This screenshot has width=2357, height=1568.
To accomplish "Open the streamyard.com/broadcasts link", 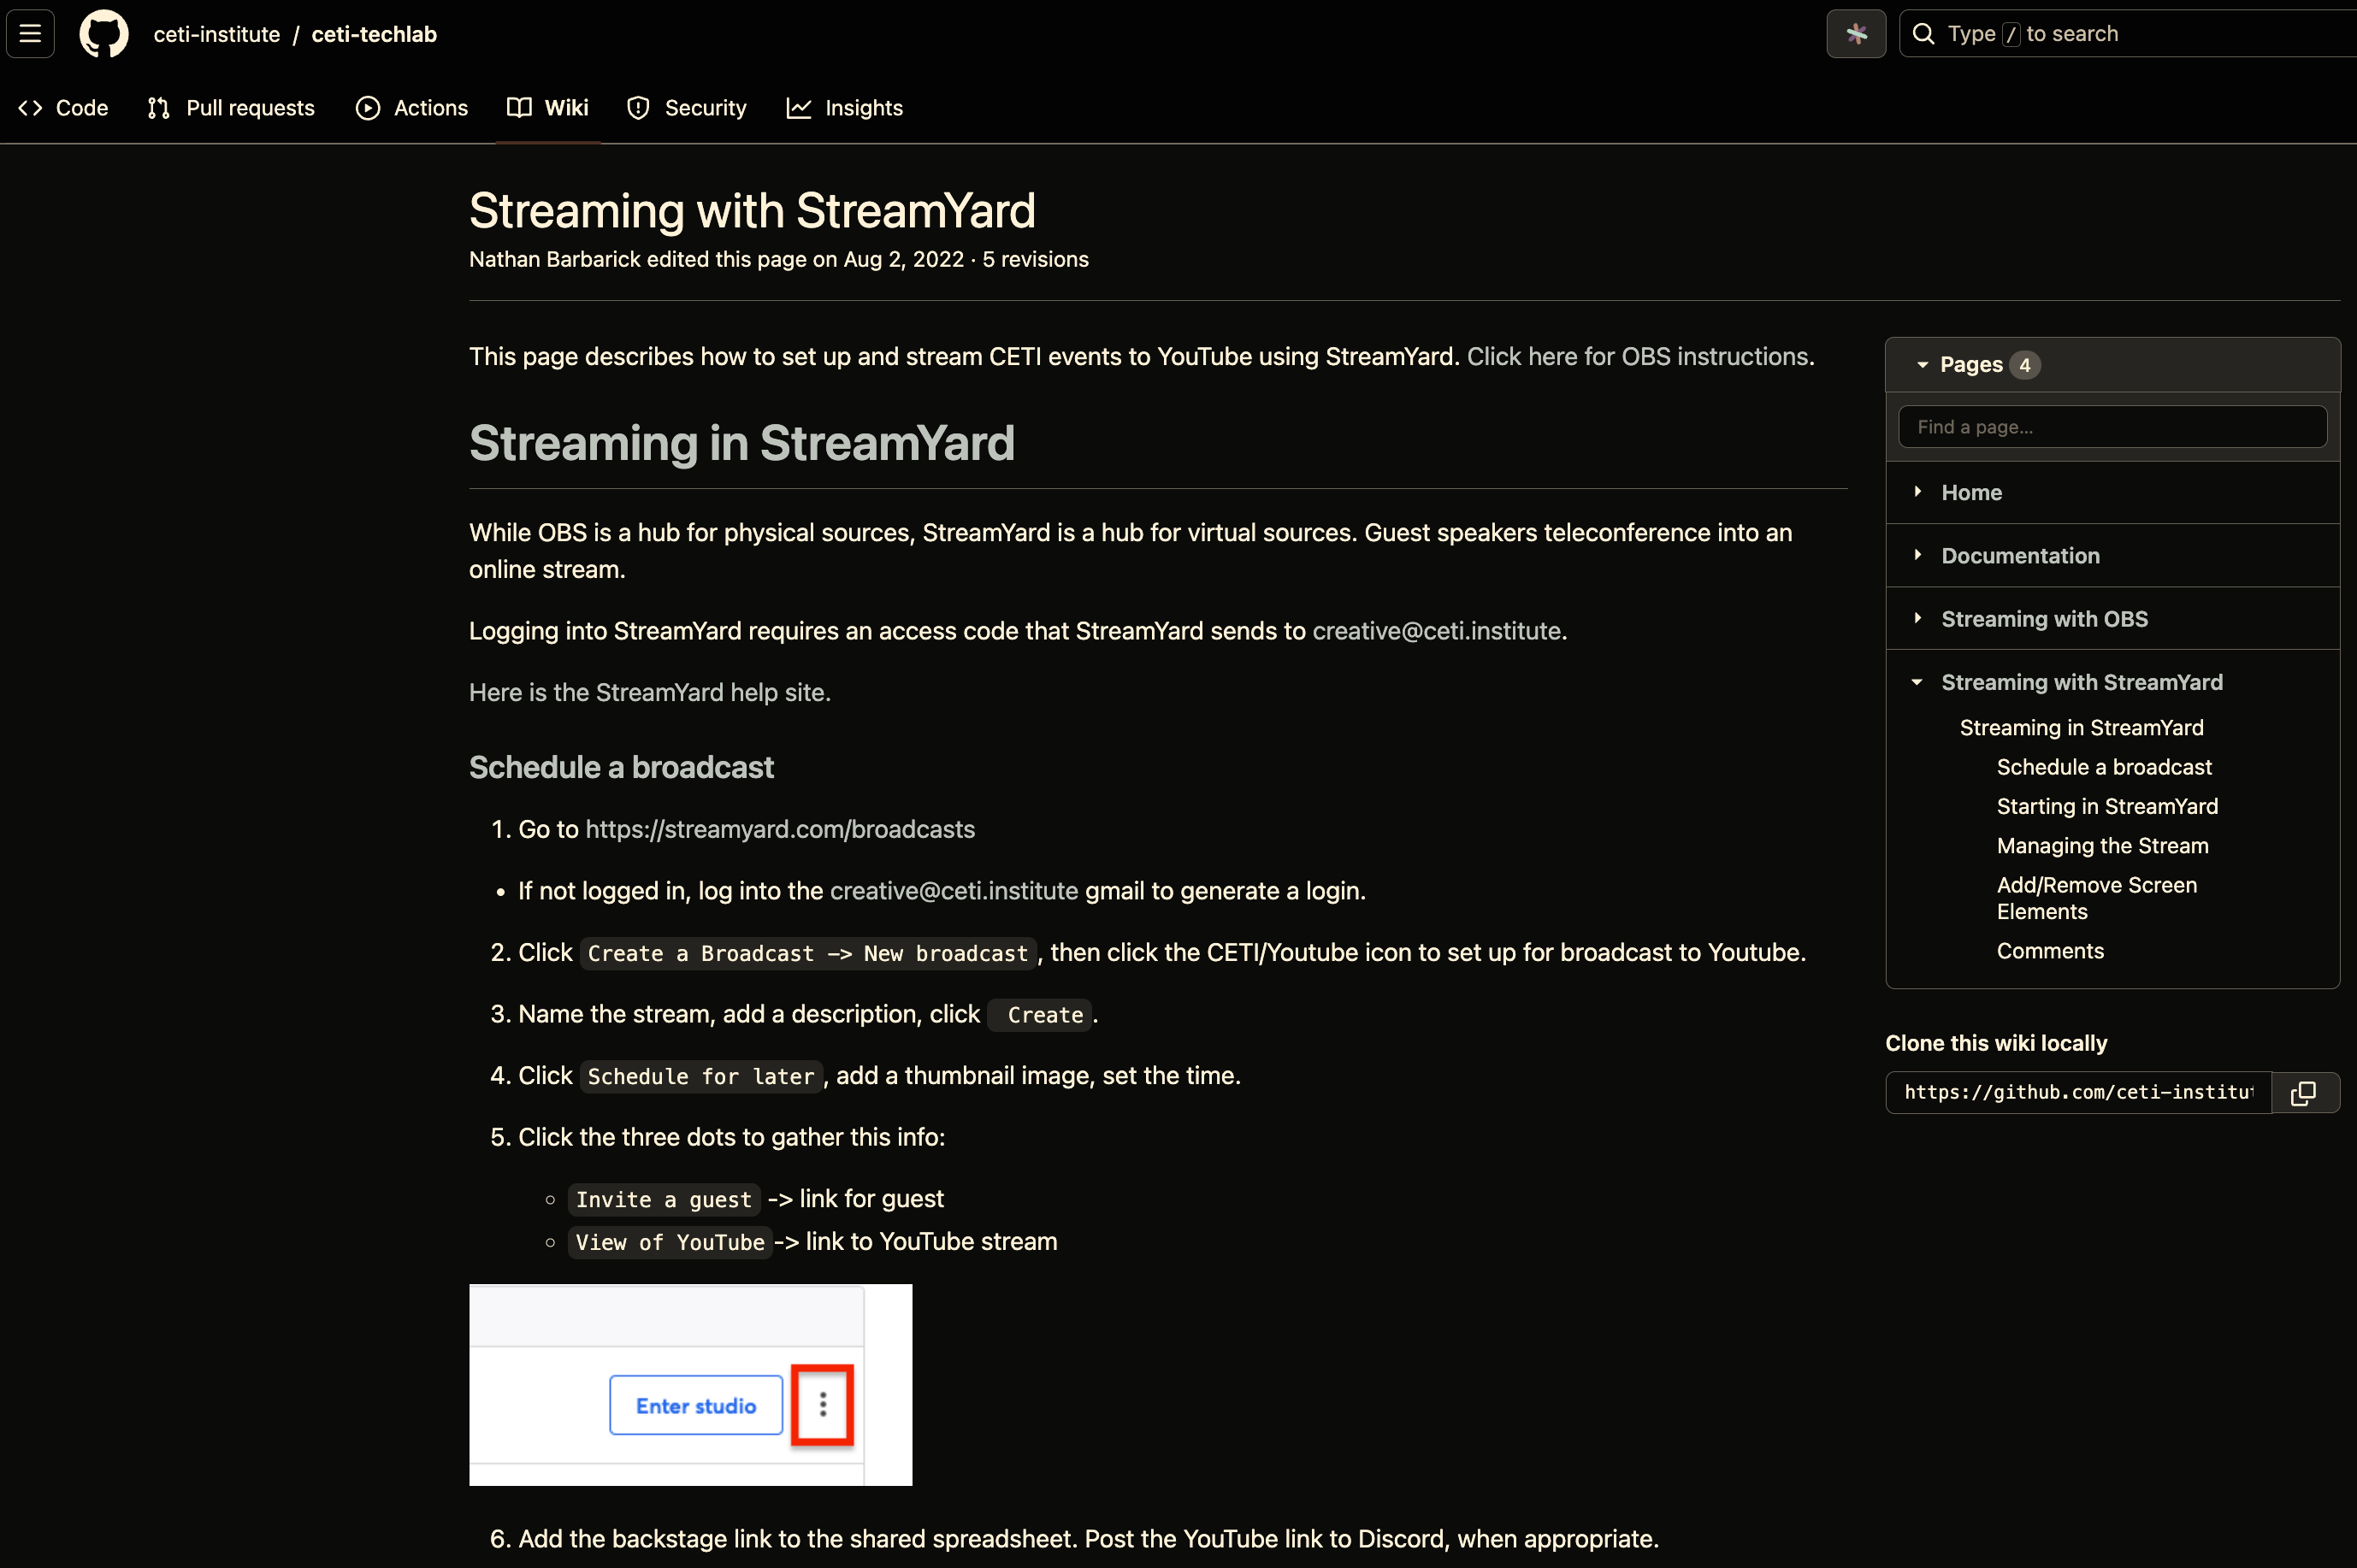I will (780, 829).
